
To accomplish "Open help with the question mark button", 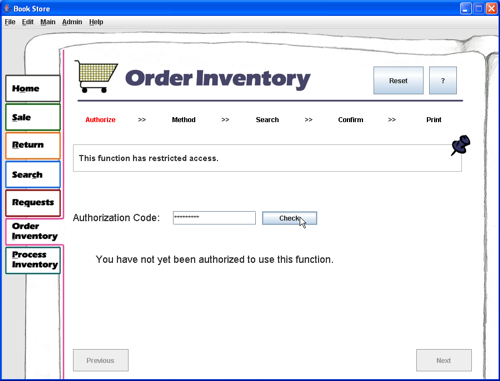I will [443, 80].
